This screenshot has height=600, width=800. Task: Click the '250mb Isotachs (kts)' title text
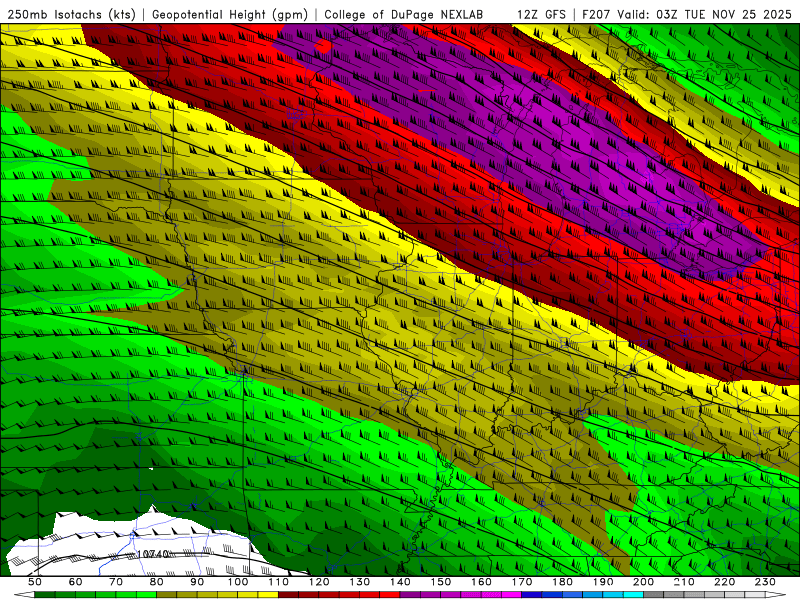click(x=71, y=14)
